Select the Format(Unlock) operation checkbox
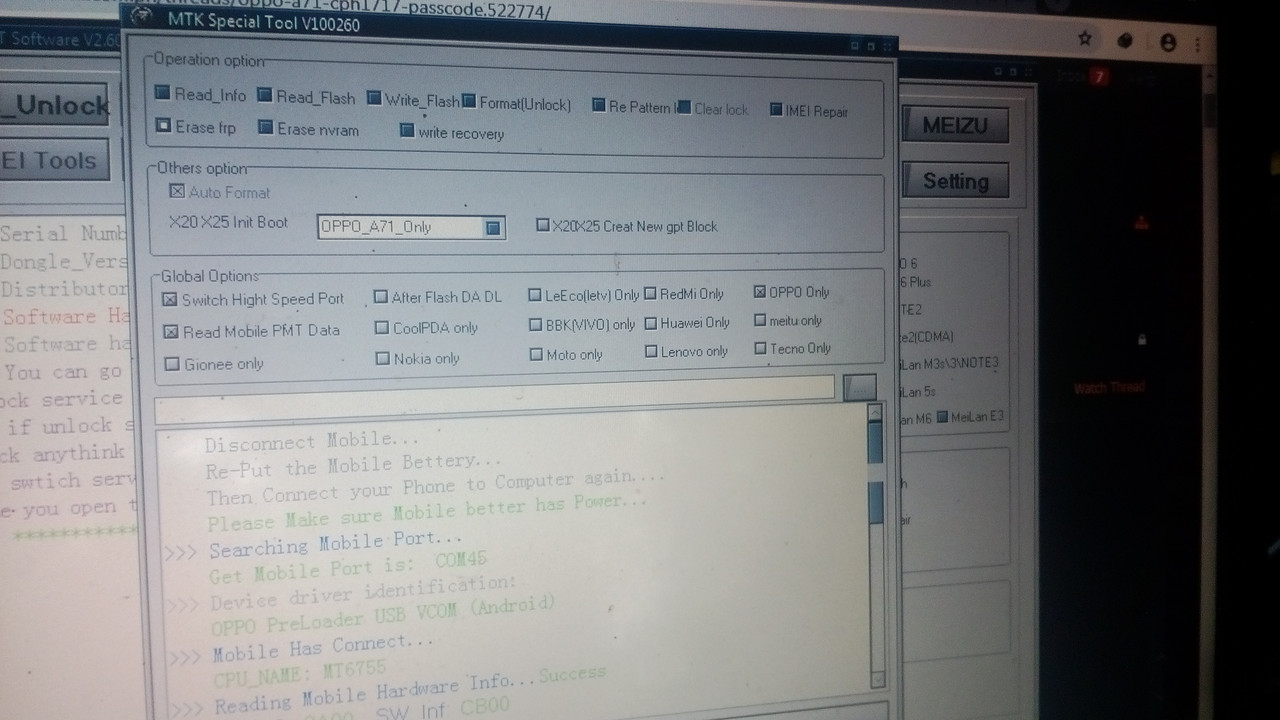 (468, 100)
